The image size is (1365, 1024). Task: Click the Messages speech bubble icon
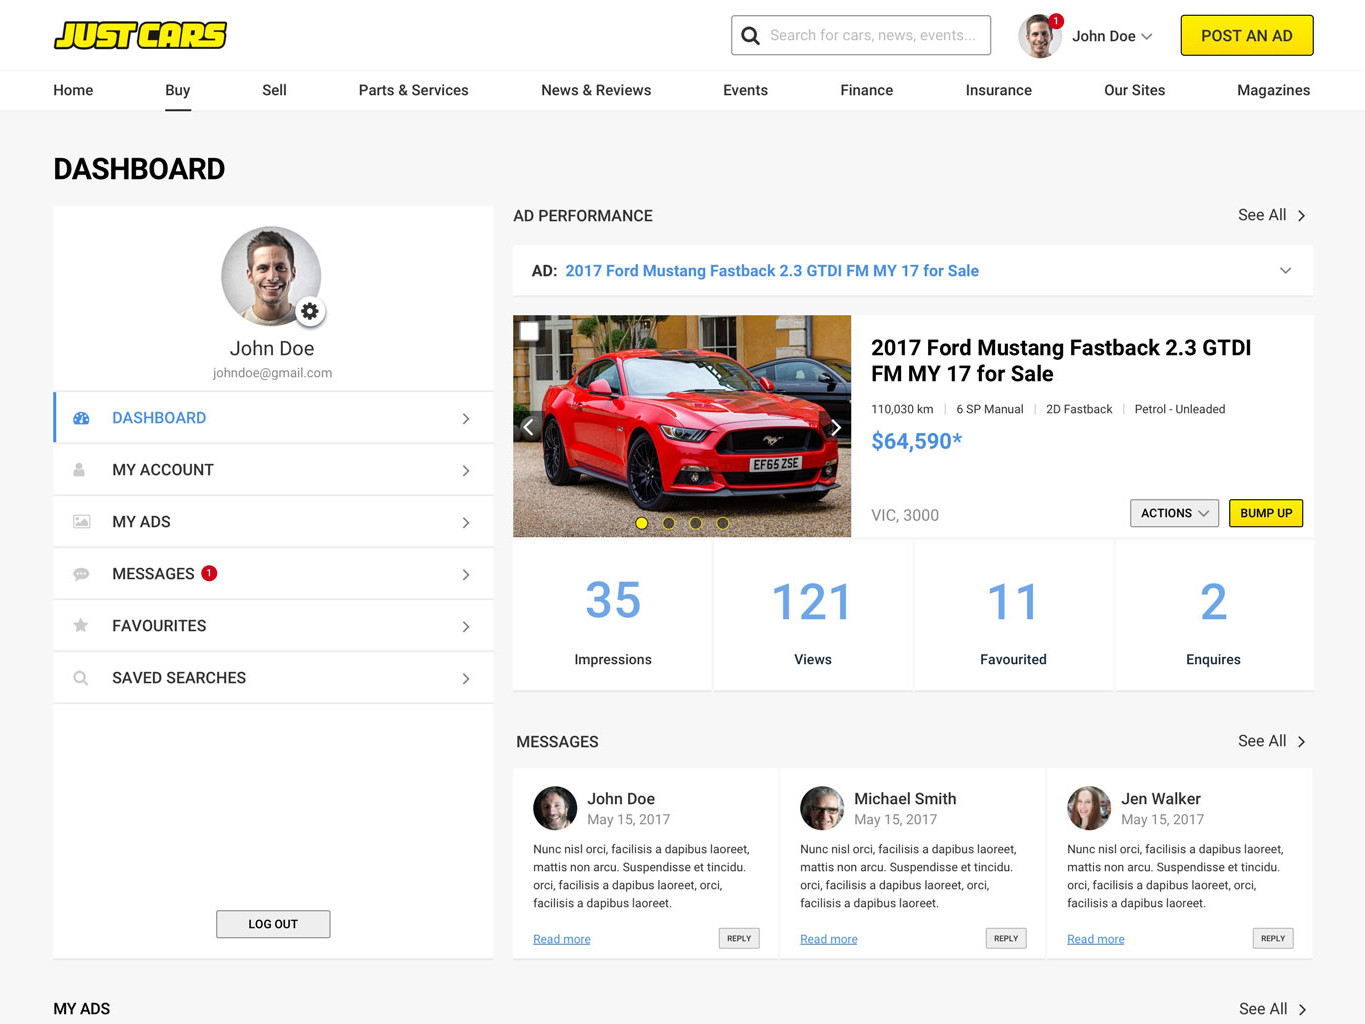pos(81,574)
